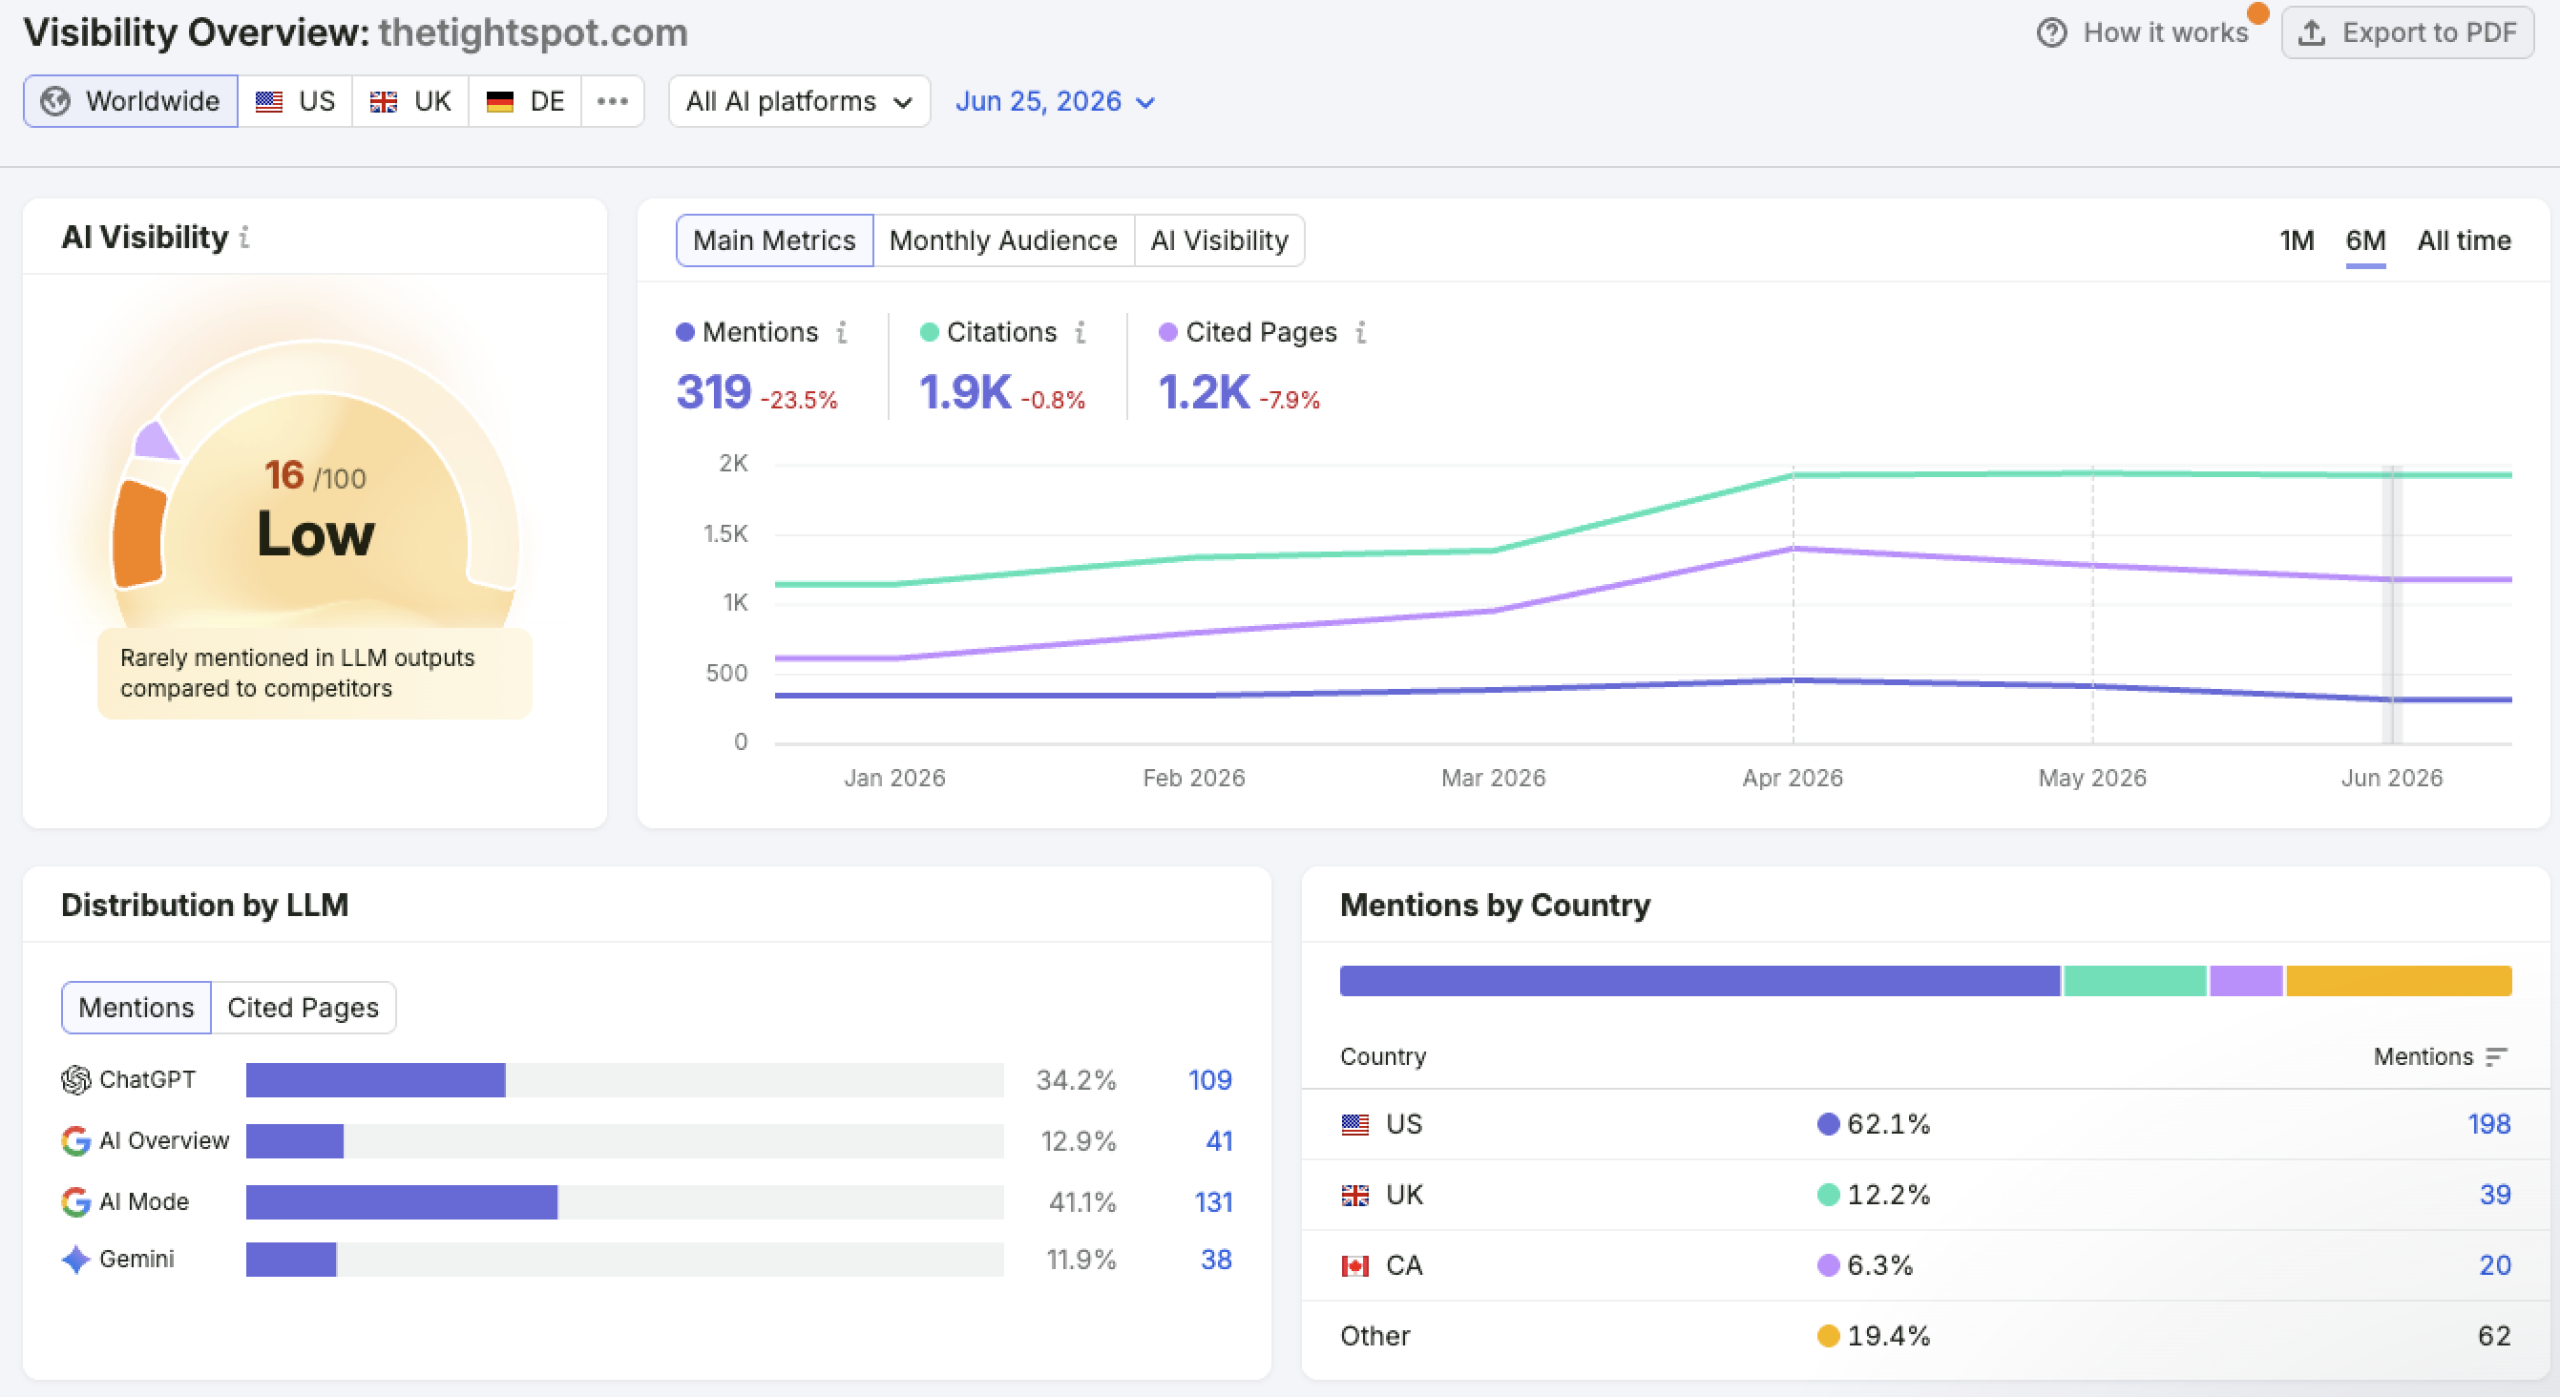Click the Citations info icon
This screenshot has width=2560, height=1397.
(x=1080, y=332)
